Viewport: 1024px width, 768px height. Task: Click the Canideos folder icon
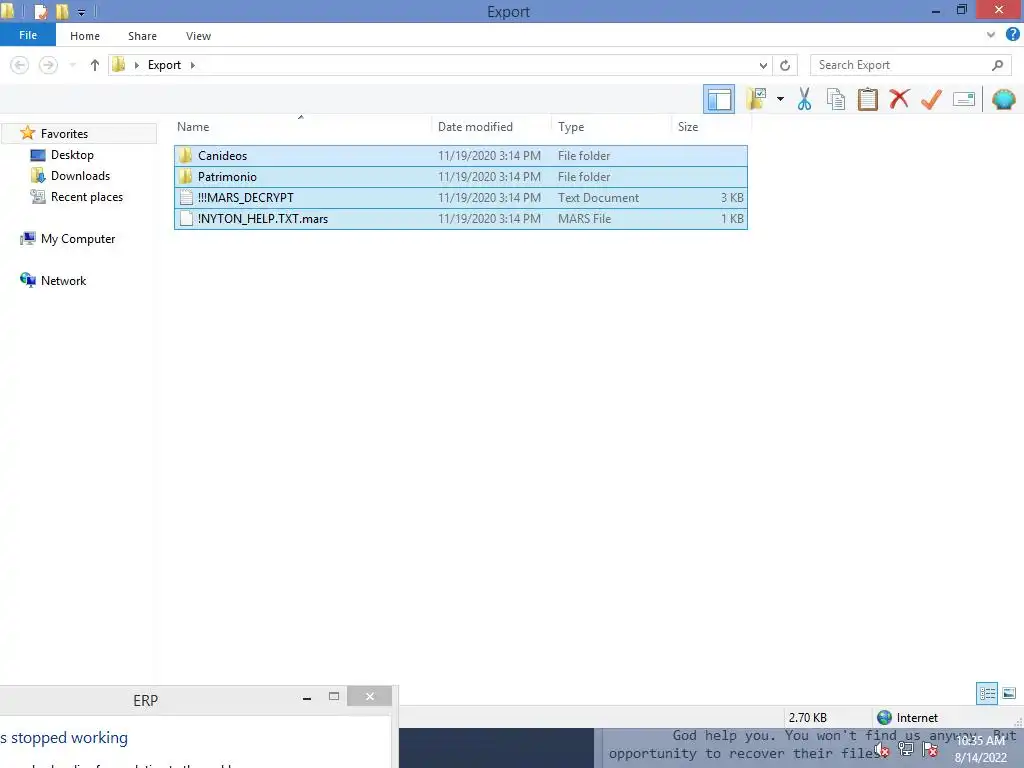[185, 155]
